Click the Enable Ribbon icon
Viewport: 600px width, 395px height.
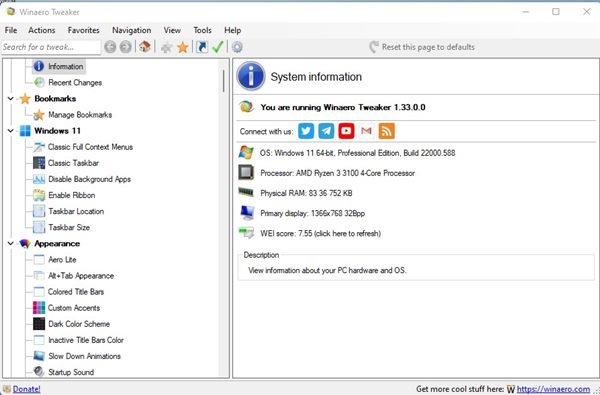click(39, 195)
